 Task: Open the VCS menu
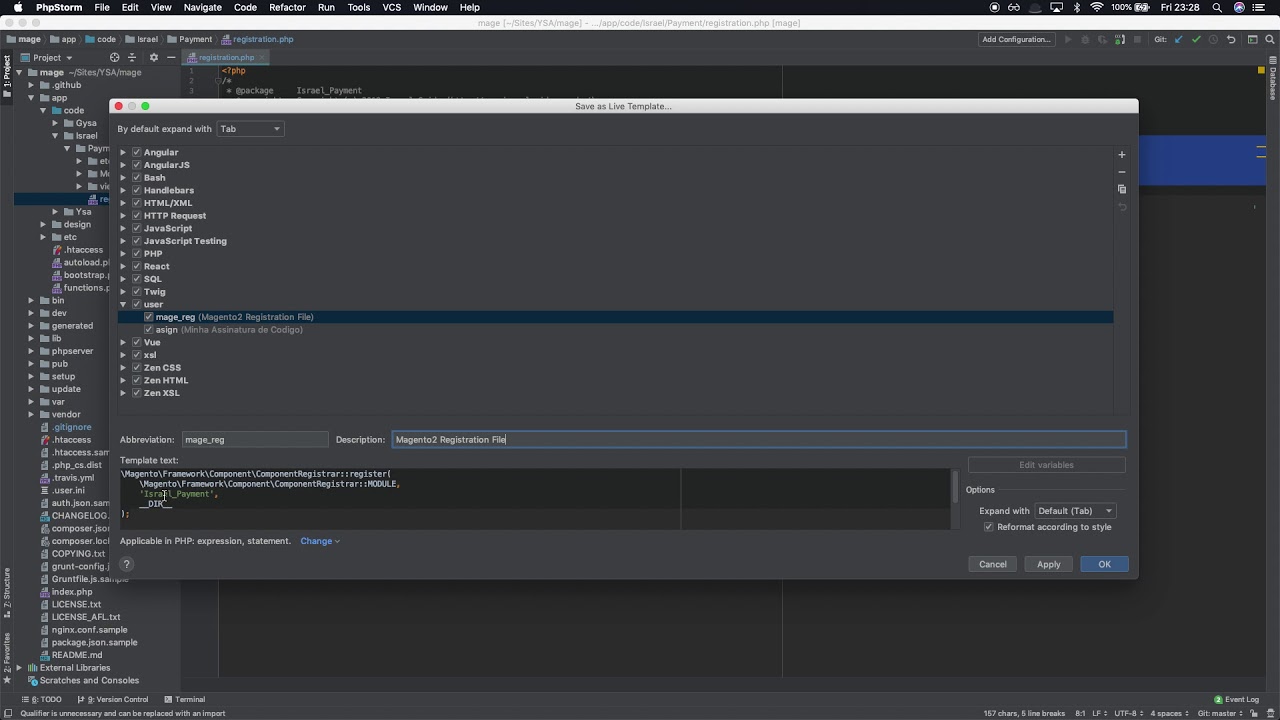[x=392, y=7]
